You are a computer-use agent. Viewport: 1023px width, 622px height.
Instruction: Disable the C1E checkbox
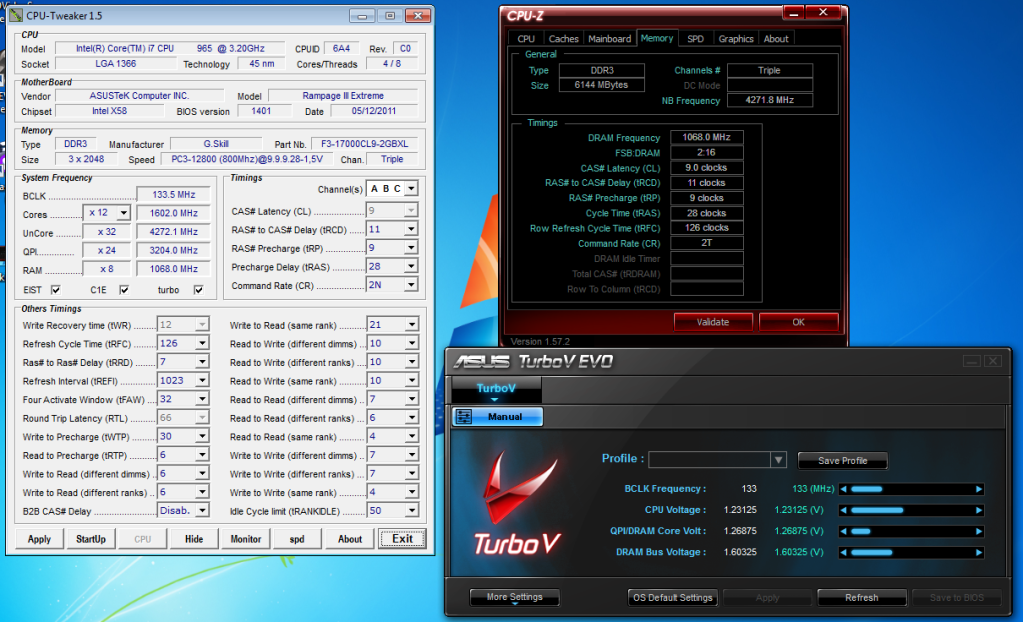(124, 290)
